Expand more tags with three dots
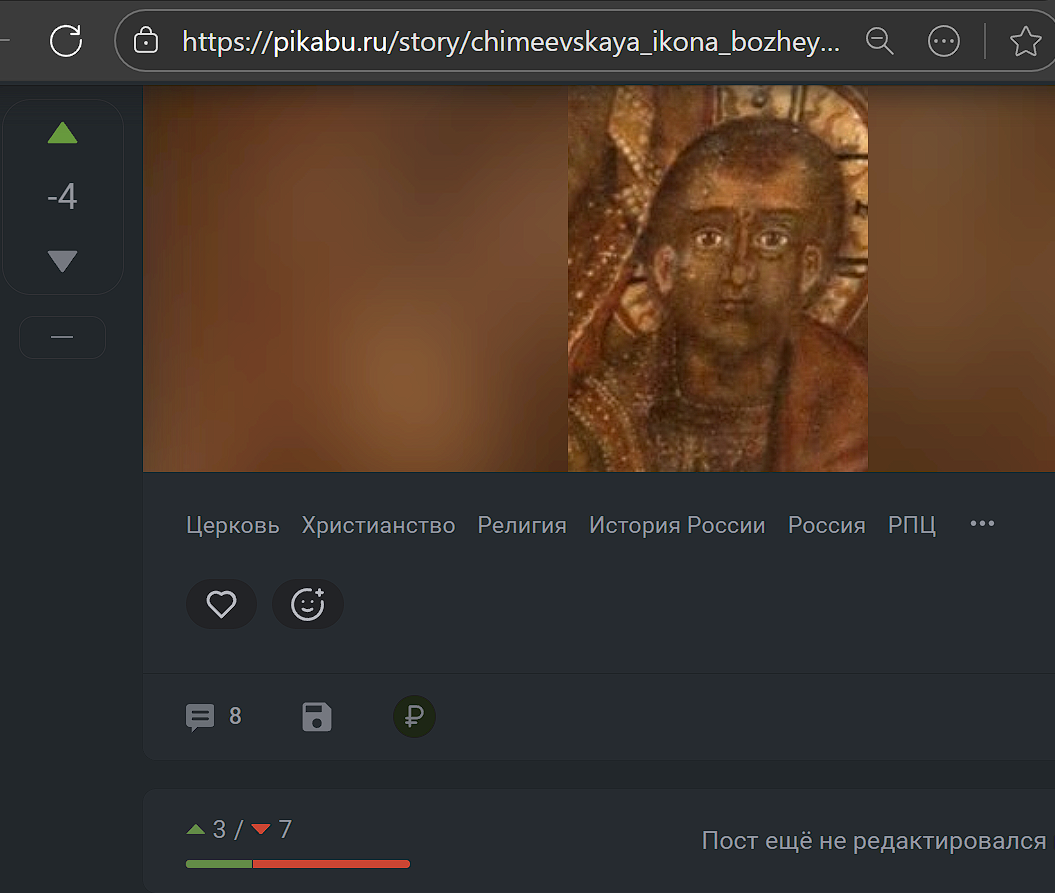This screenshot has width=1055, height=893. [982, 524]
